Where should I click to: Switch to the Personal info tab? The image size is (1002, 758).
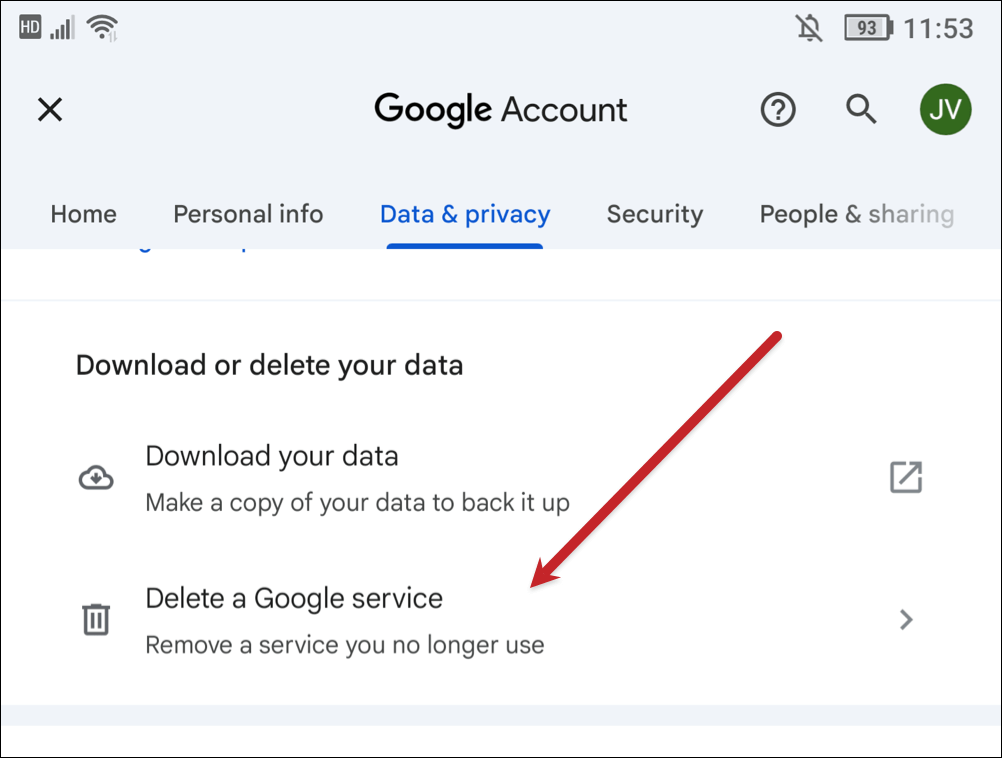click(248, 214)
